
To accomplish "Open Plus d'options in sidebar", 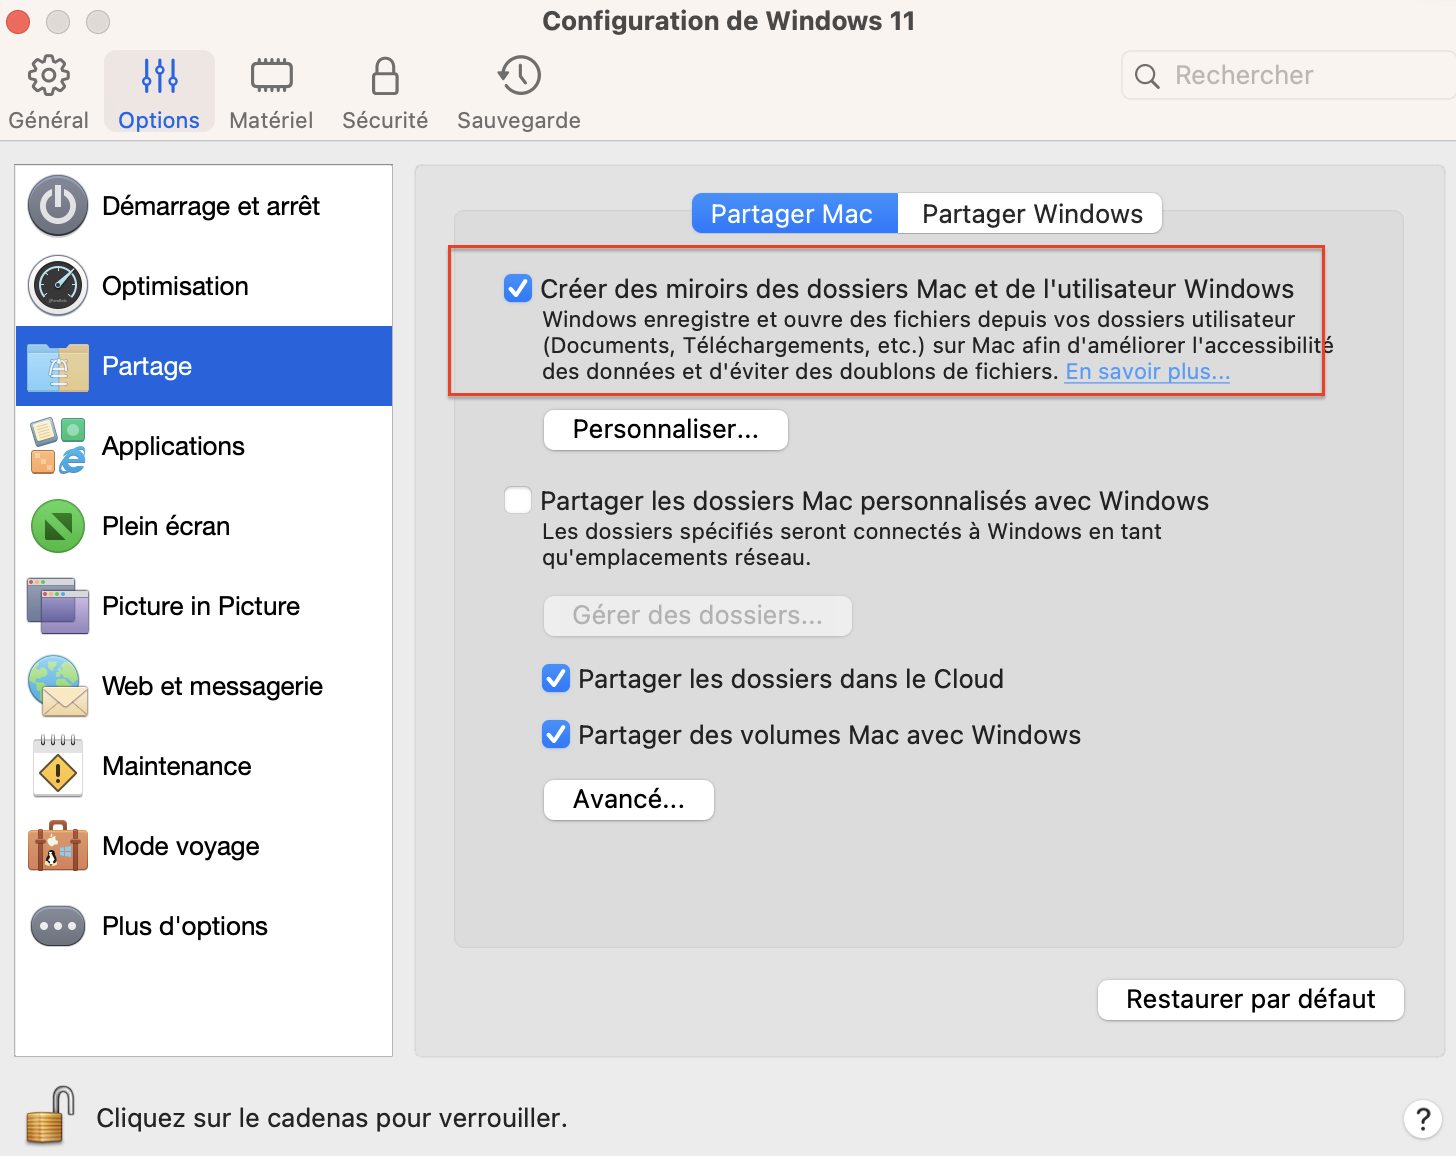I will point(184,926).
